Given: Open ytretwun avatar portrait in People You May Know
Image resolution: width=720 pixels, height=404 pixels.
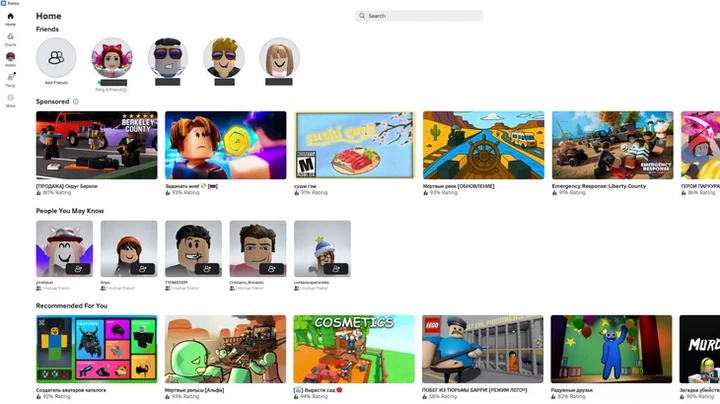Looking at the screenshot, I should coord(64,248).
